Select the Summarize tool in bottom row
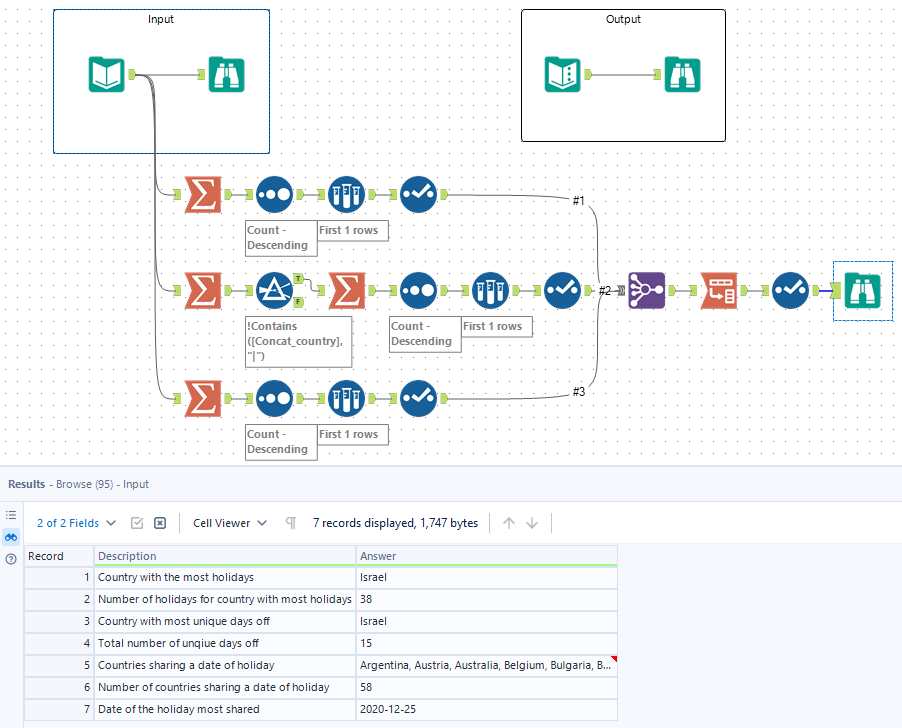Screen dimensions: 902x728 [202, 398]
